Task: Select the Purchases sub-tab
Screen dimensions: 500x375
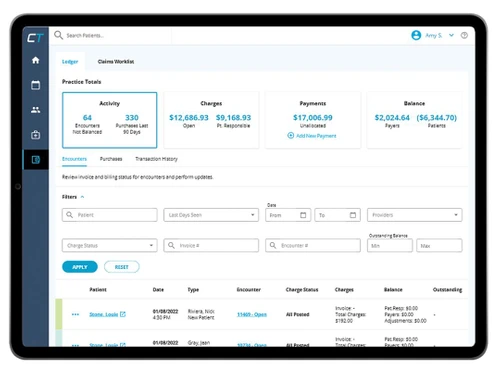Action: (x=111, y=159)
